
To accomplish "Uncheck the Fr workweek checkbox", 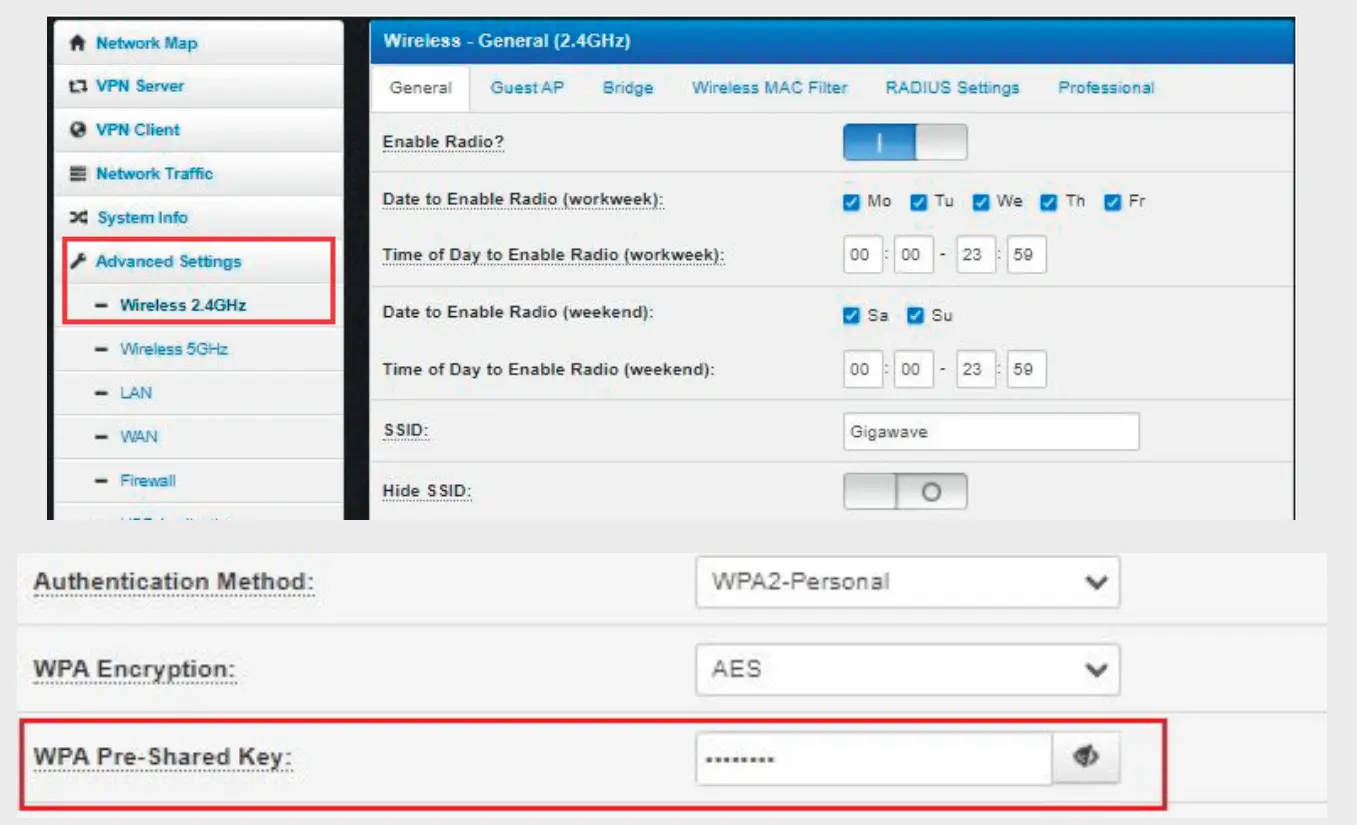I will [1113, 202].
